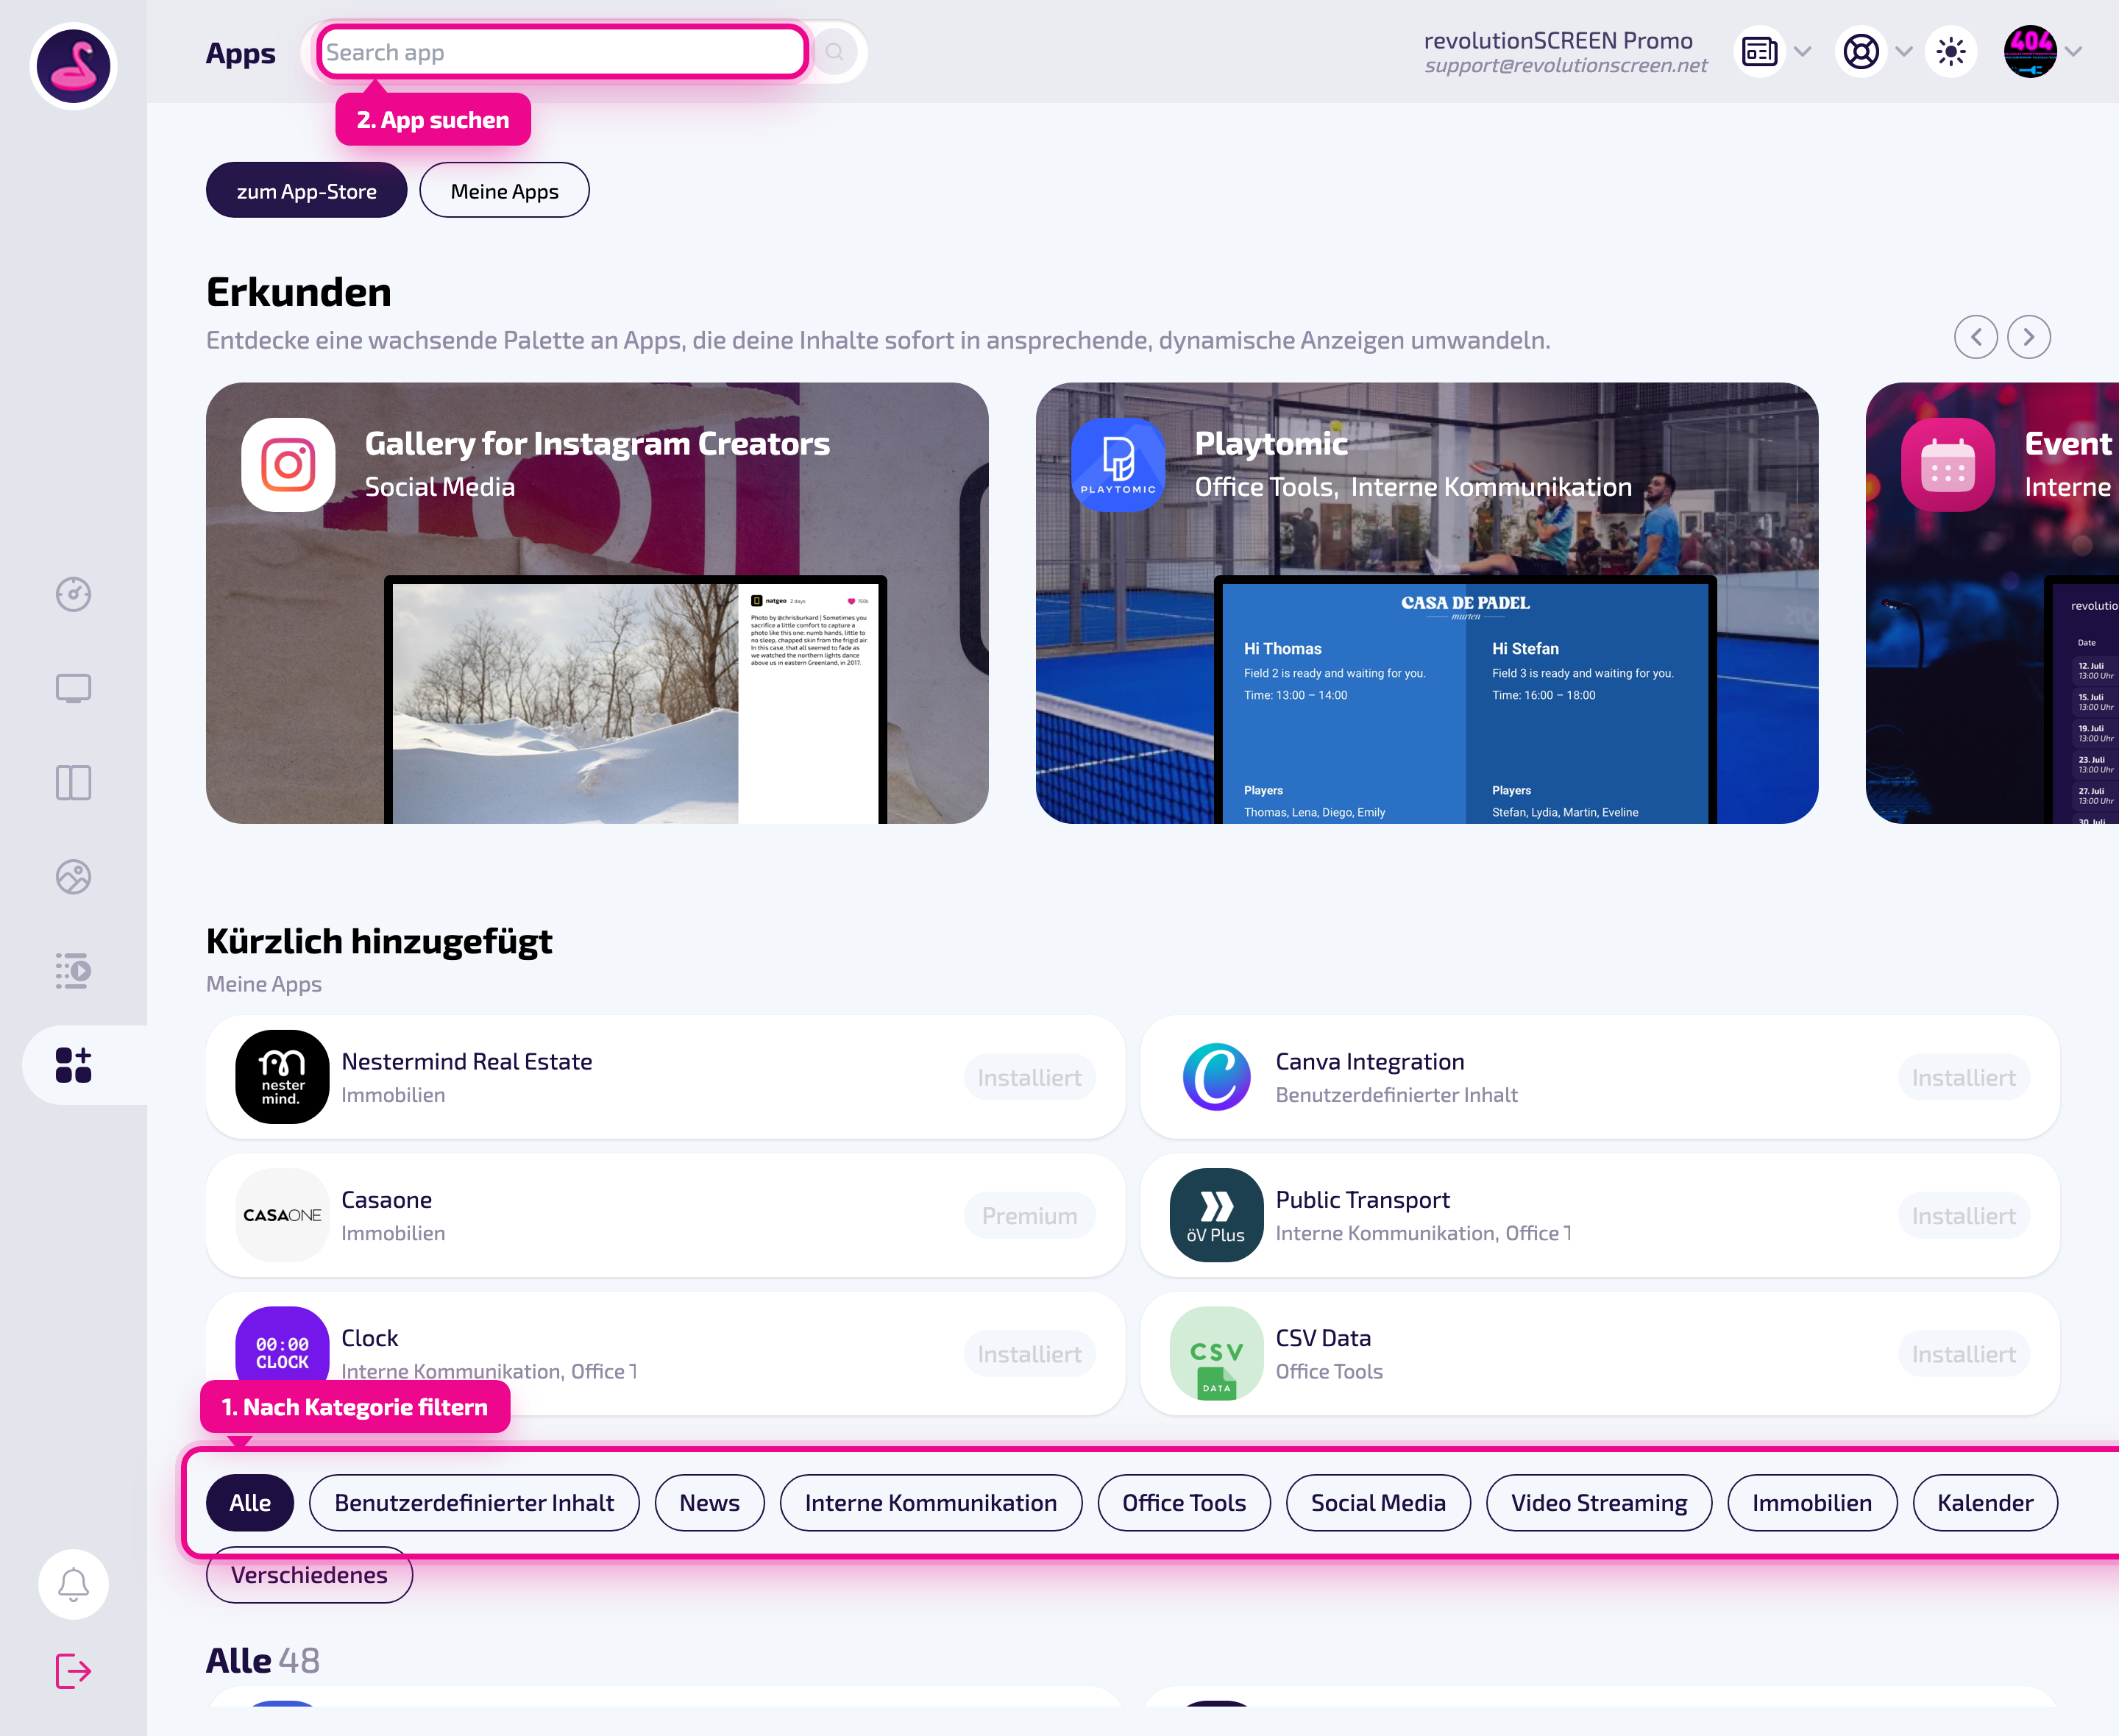
Task: Select the Alle category filter
Action: (x=250, y=1502)
